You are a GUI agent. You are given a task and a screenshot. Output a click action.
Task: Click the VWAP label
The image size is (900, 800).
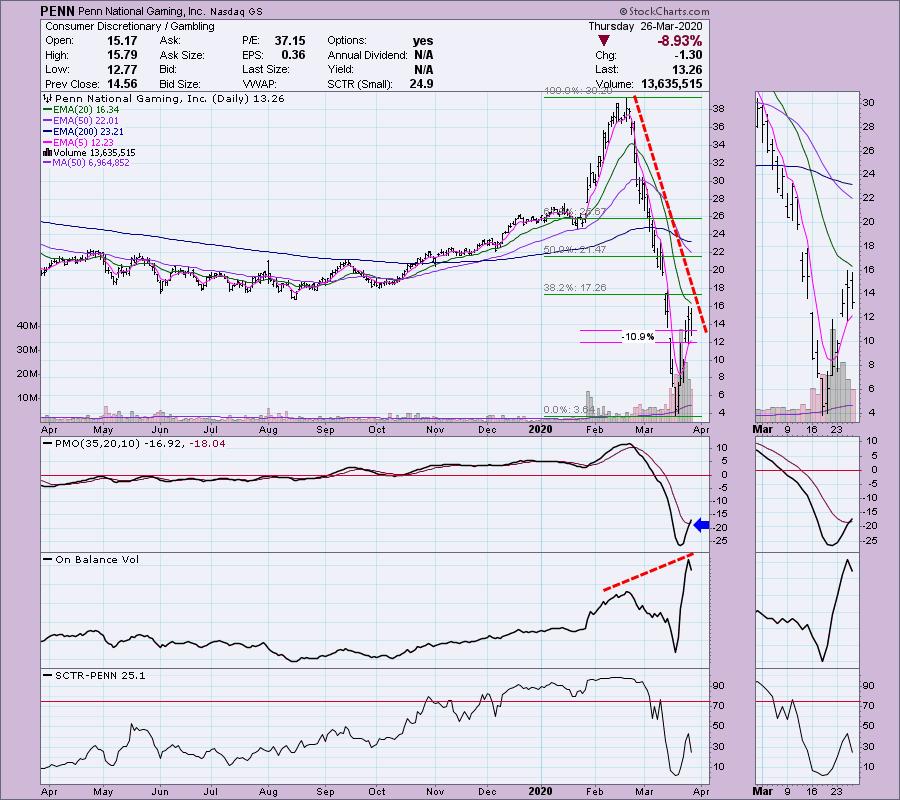(x=259, y=84)
